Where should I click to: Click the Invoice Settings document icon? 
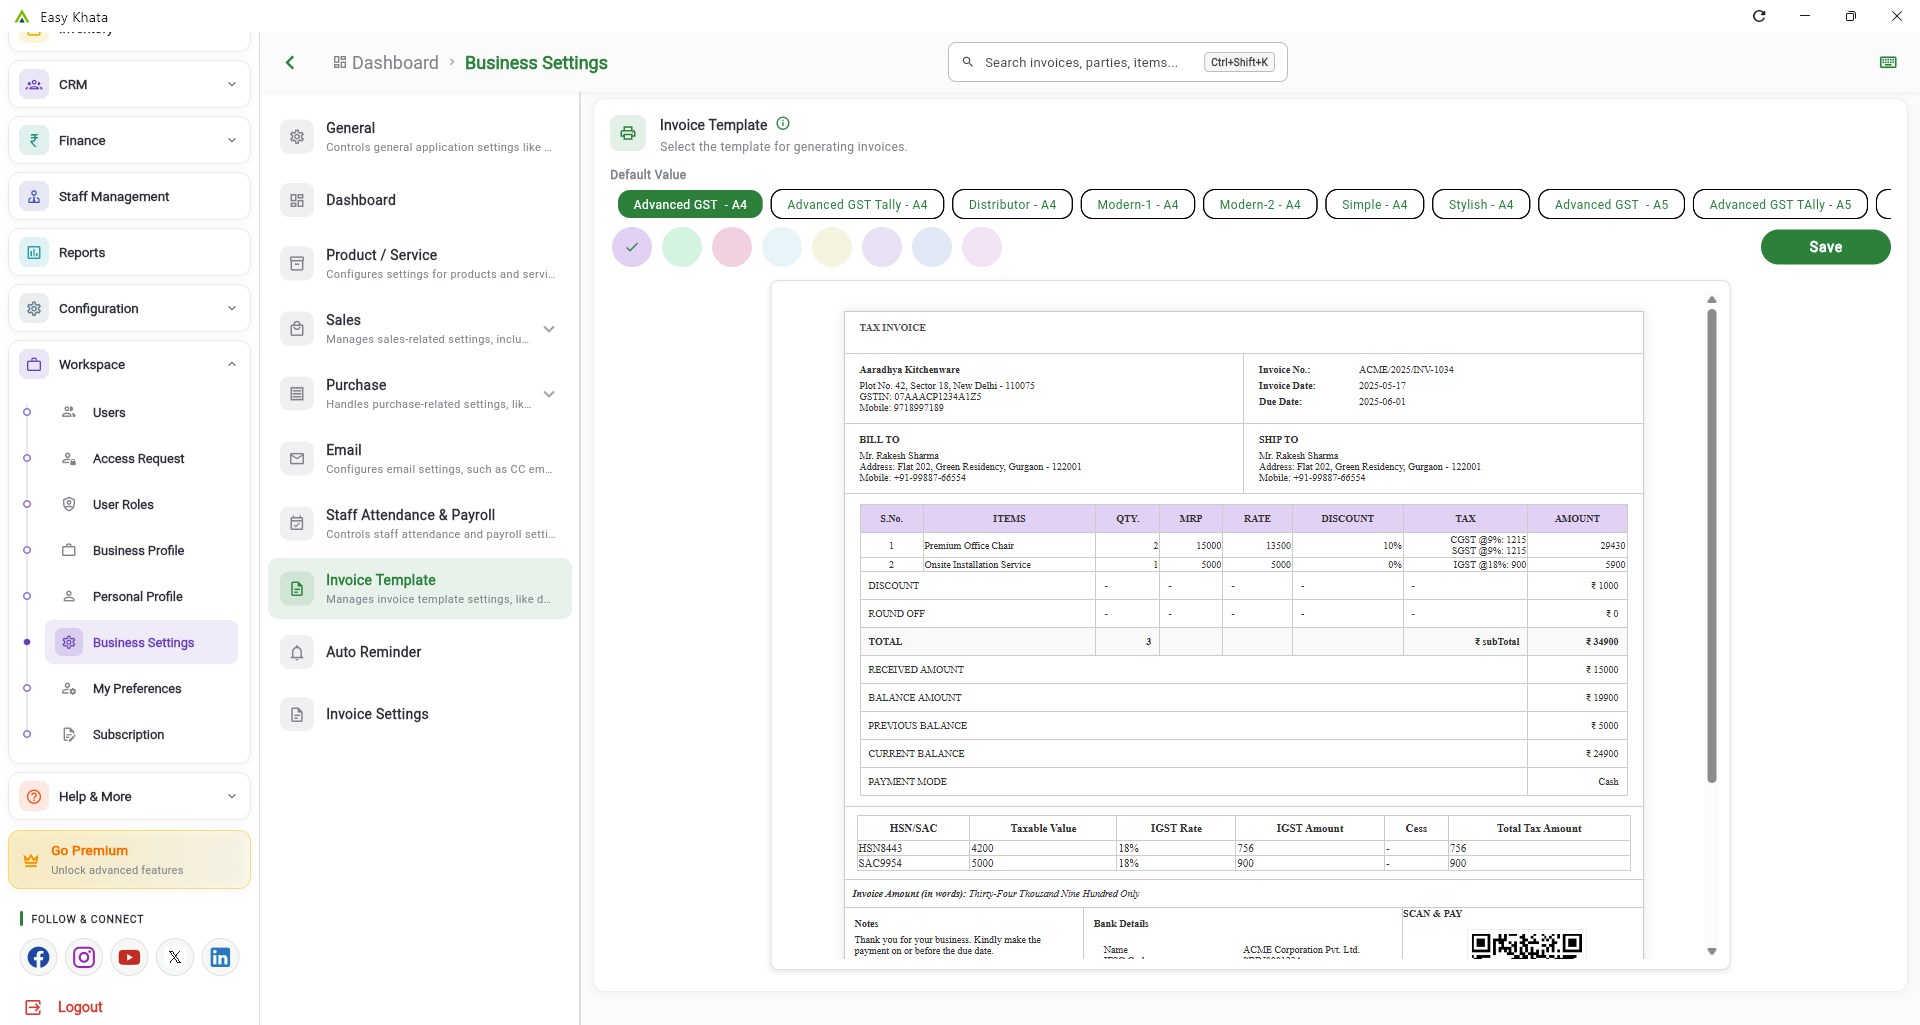[x=297, y=715]
